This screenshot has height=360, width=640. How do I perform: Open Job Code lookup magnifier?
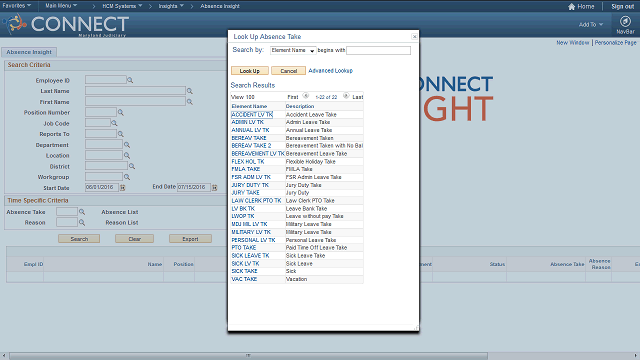tap(114, 123)
